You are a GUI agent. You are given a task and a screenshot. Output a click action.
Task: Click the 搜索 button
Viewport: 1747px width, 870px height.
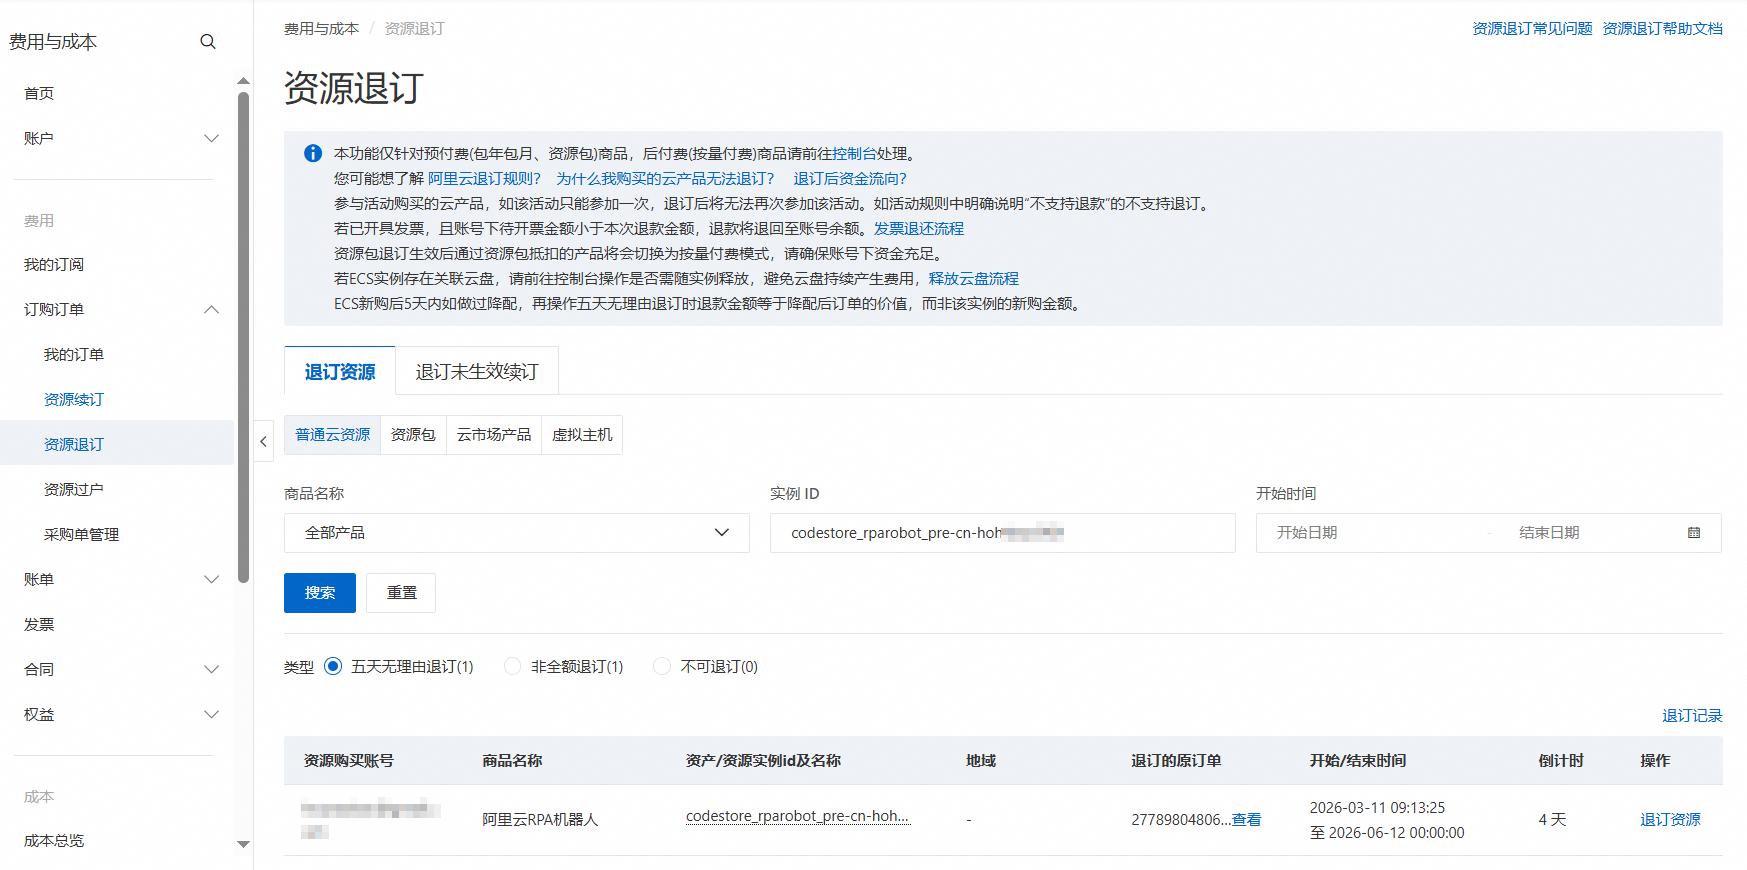click(320, 593)
